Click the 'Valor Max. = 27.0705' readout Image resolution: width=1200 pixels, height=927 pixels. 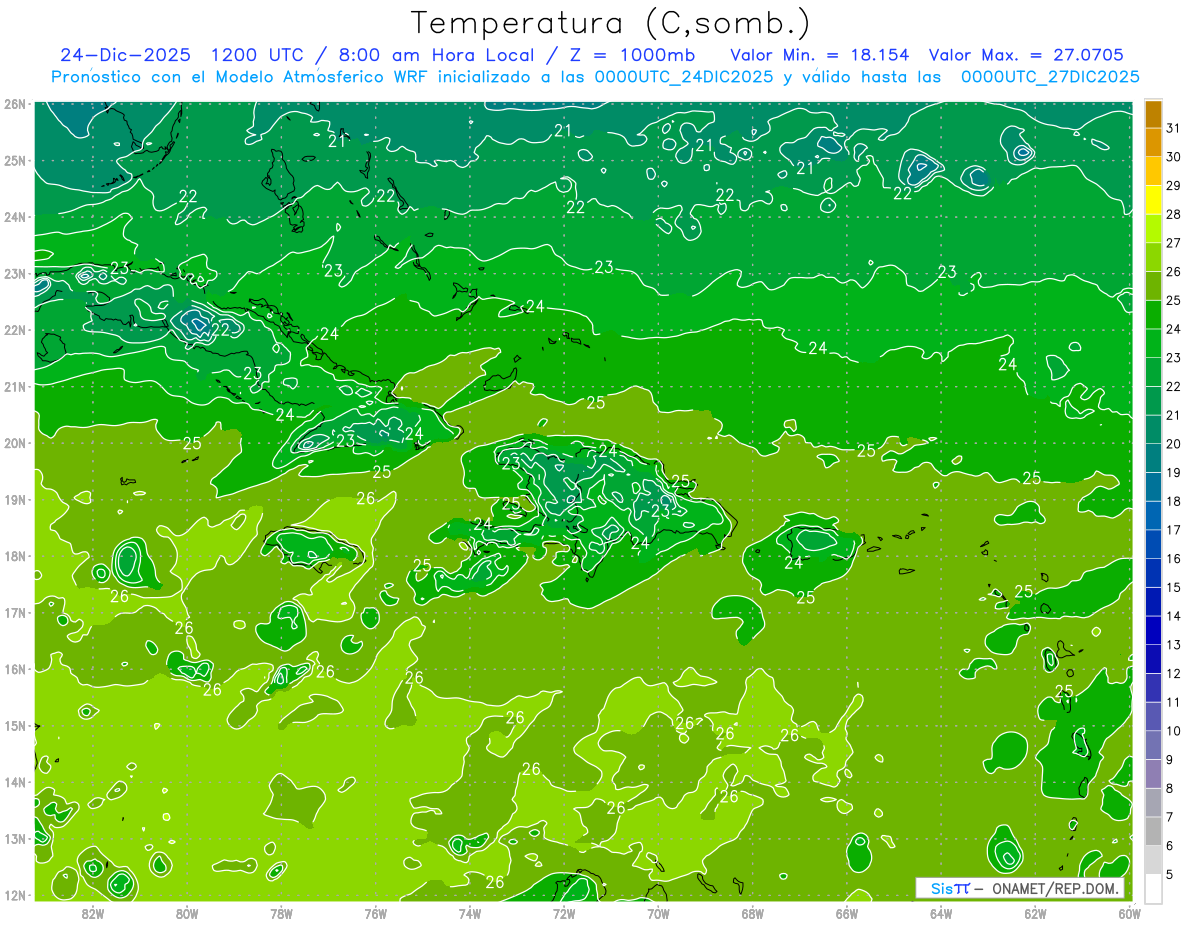(1026, 55)
